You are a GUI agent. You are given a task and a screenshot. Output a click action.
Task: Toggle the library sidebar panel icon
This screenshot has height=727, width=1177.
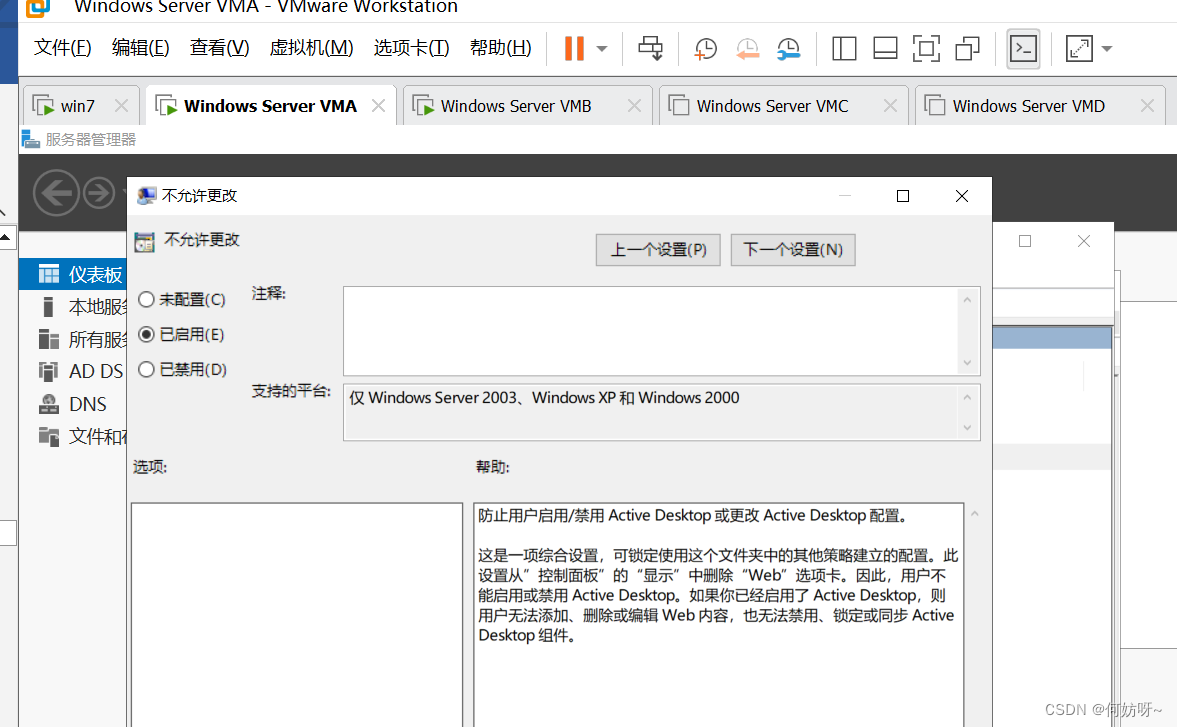point(844,48)
